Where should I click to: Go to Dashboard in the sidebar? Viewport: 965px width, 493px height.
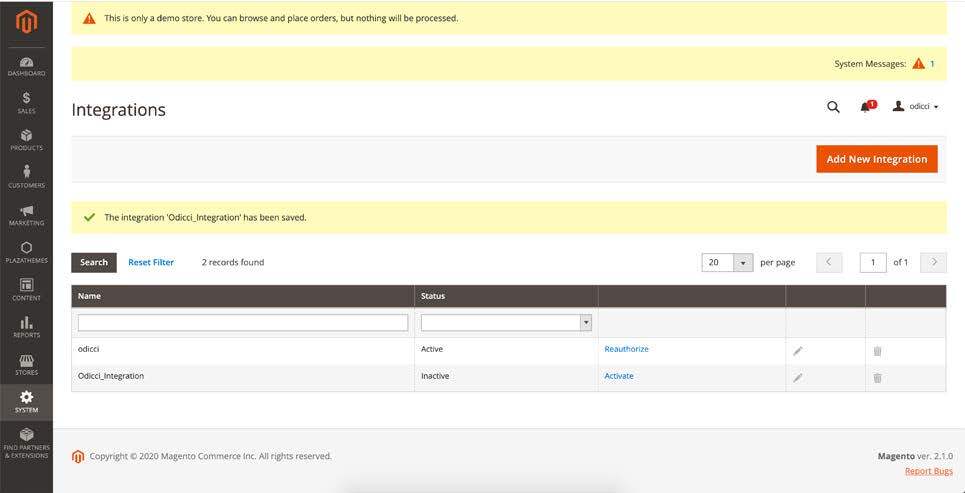point(26,66)
